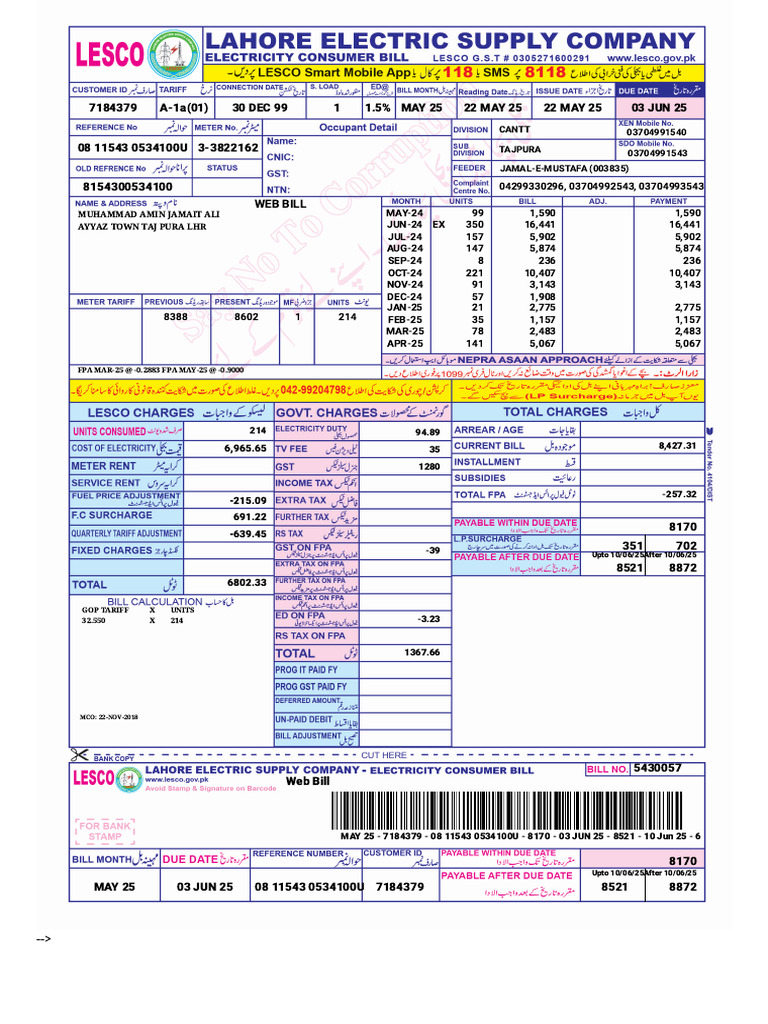Image resolution: width=768 pixels, height=1024 pixels.
Task: Click XEN mobile number 03704991540
Action: (x=656, y=132)
